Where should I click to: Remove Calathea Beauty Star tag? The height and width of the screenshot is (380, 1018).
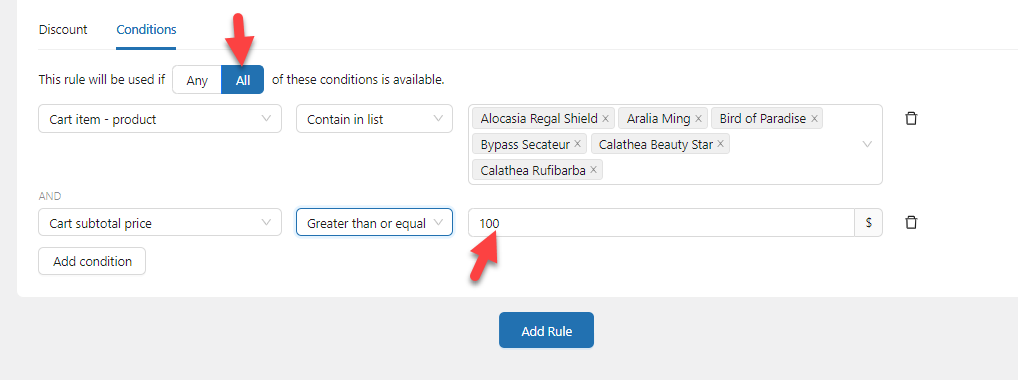[721, 144]
